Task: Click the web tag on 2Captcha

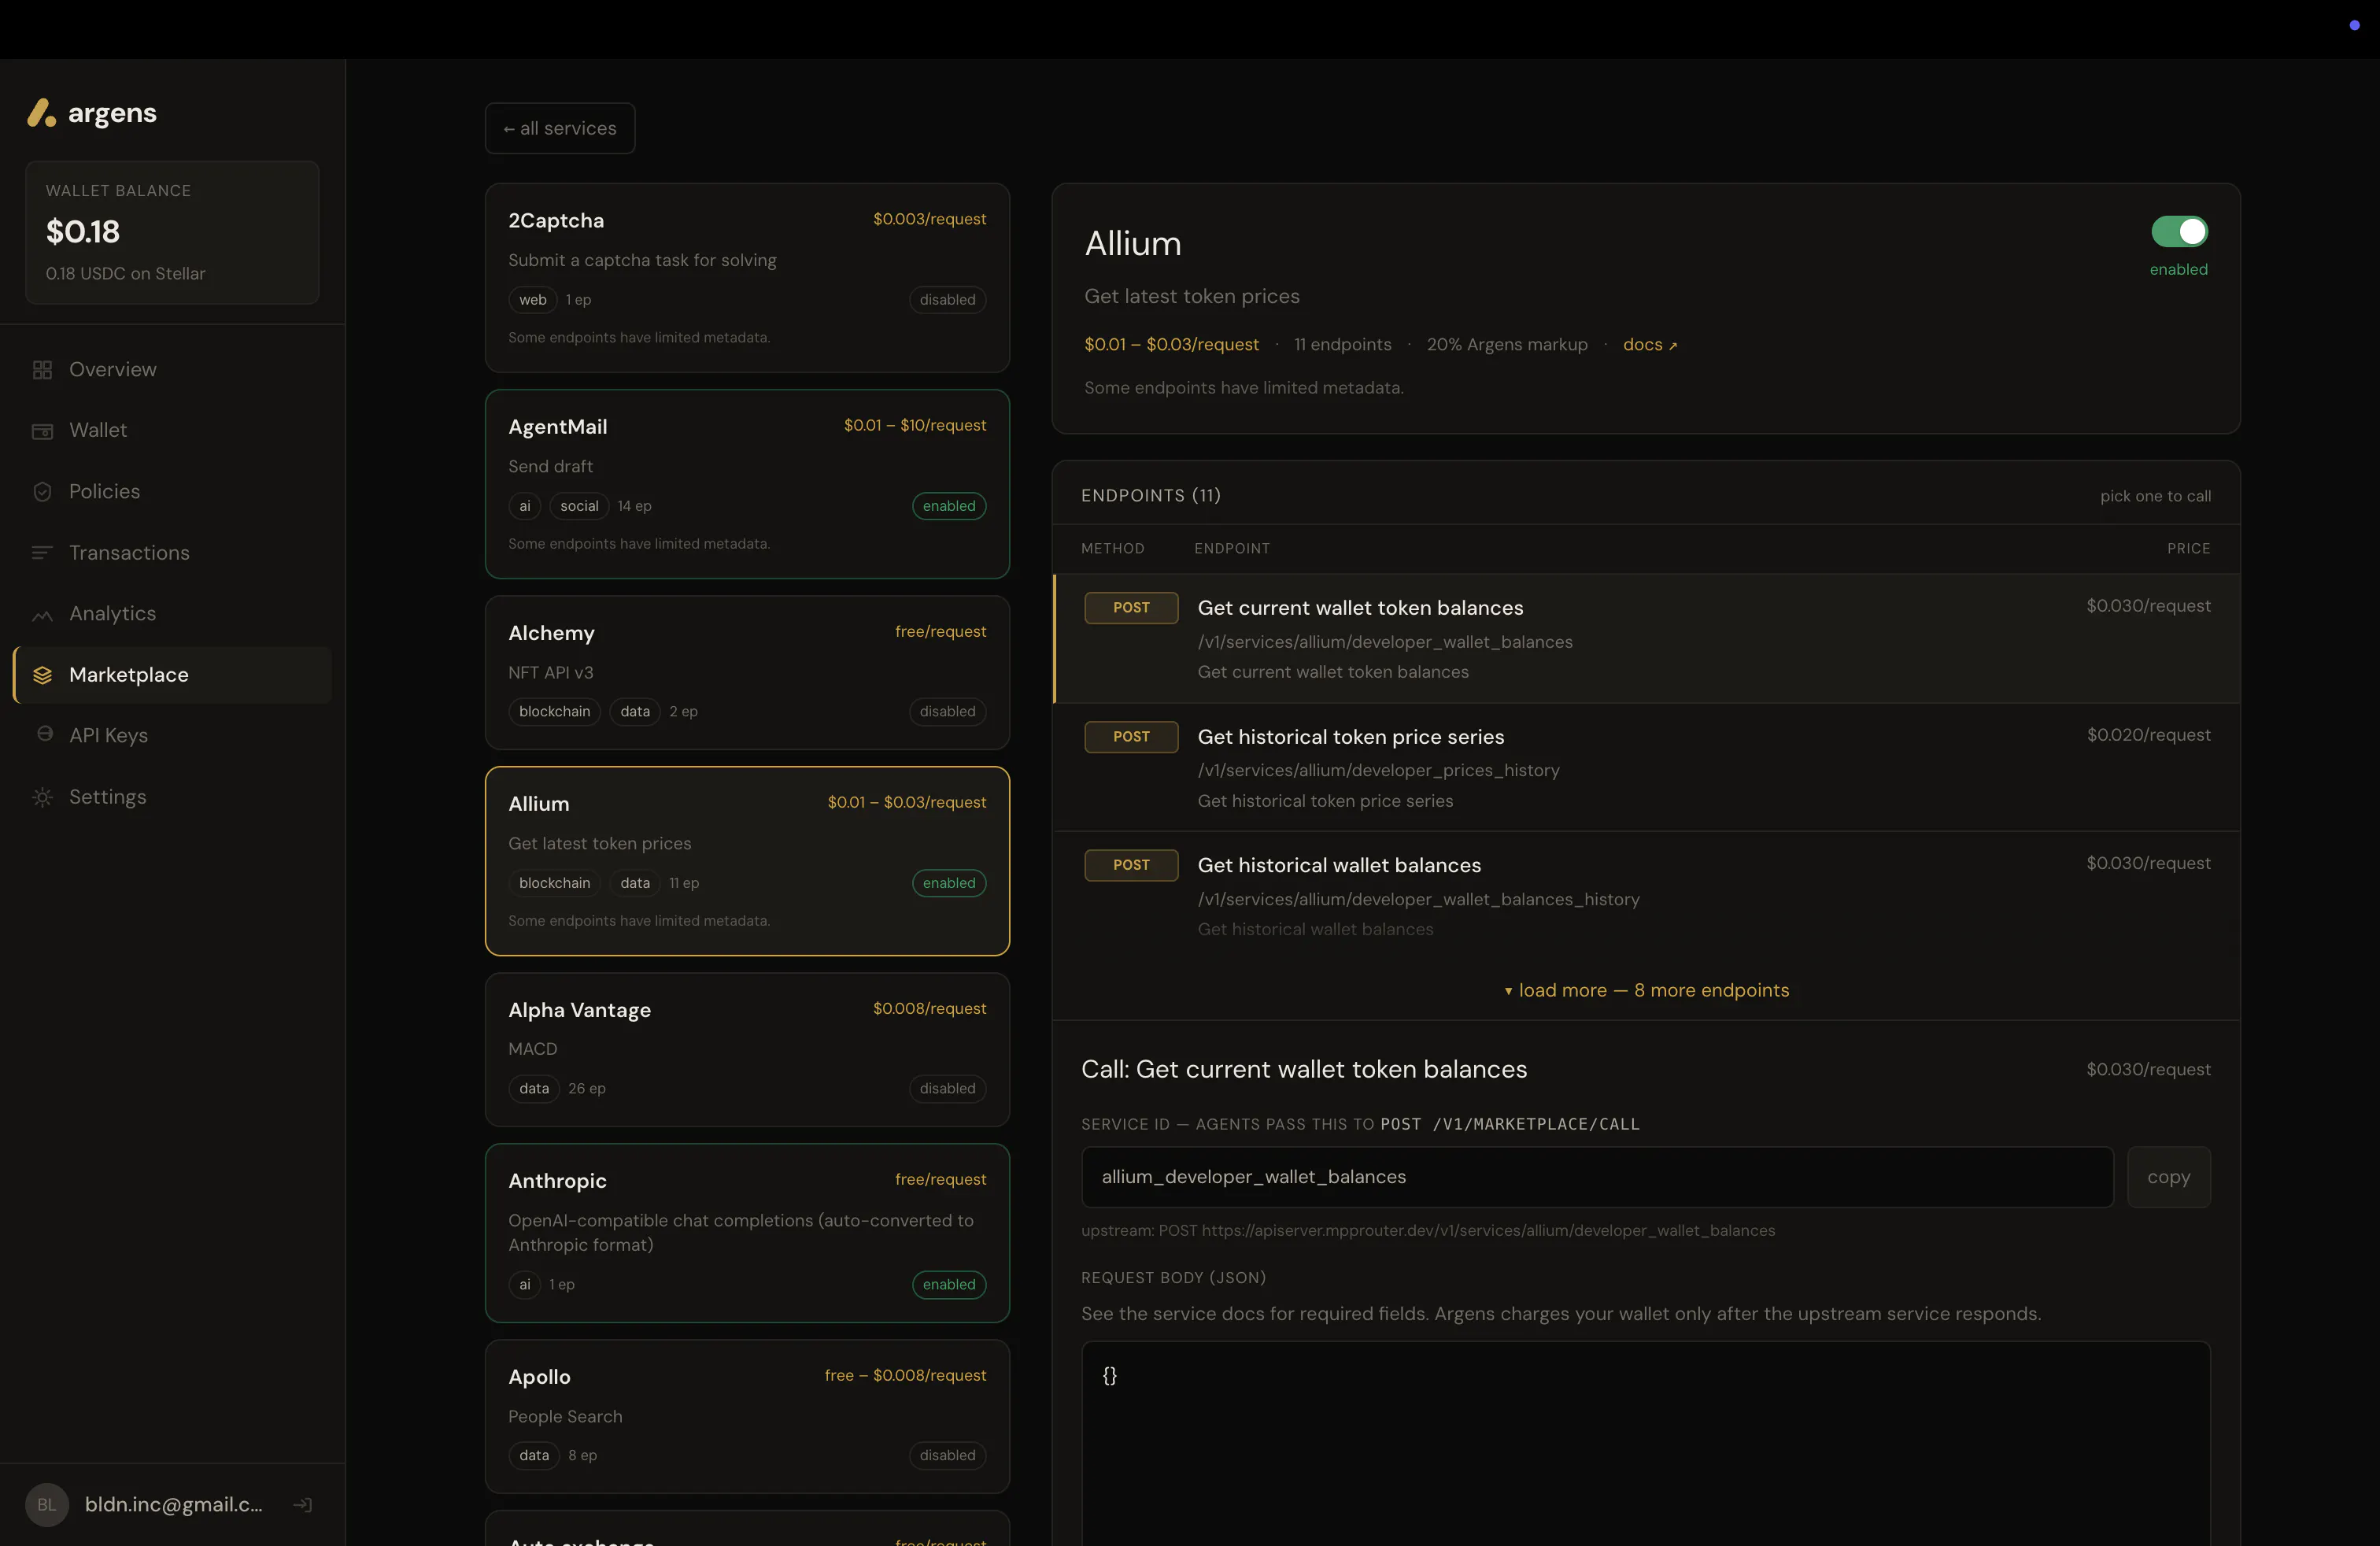Action: pos(532,300)
